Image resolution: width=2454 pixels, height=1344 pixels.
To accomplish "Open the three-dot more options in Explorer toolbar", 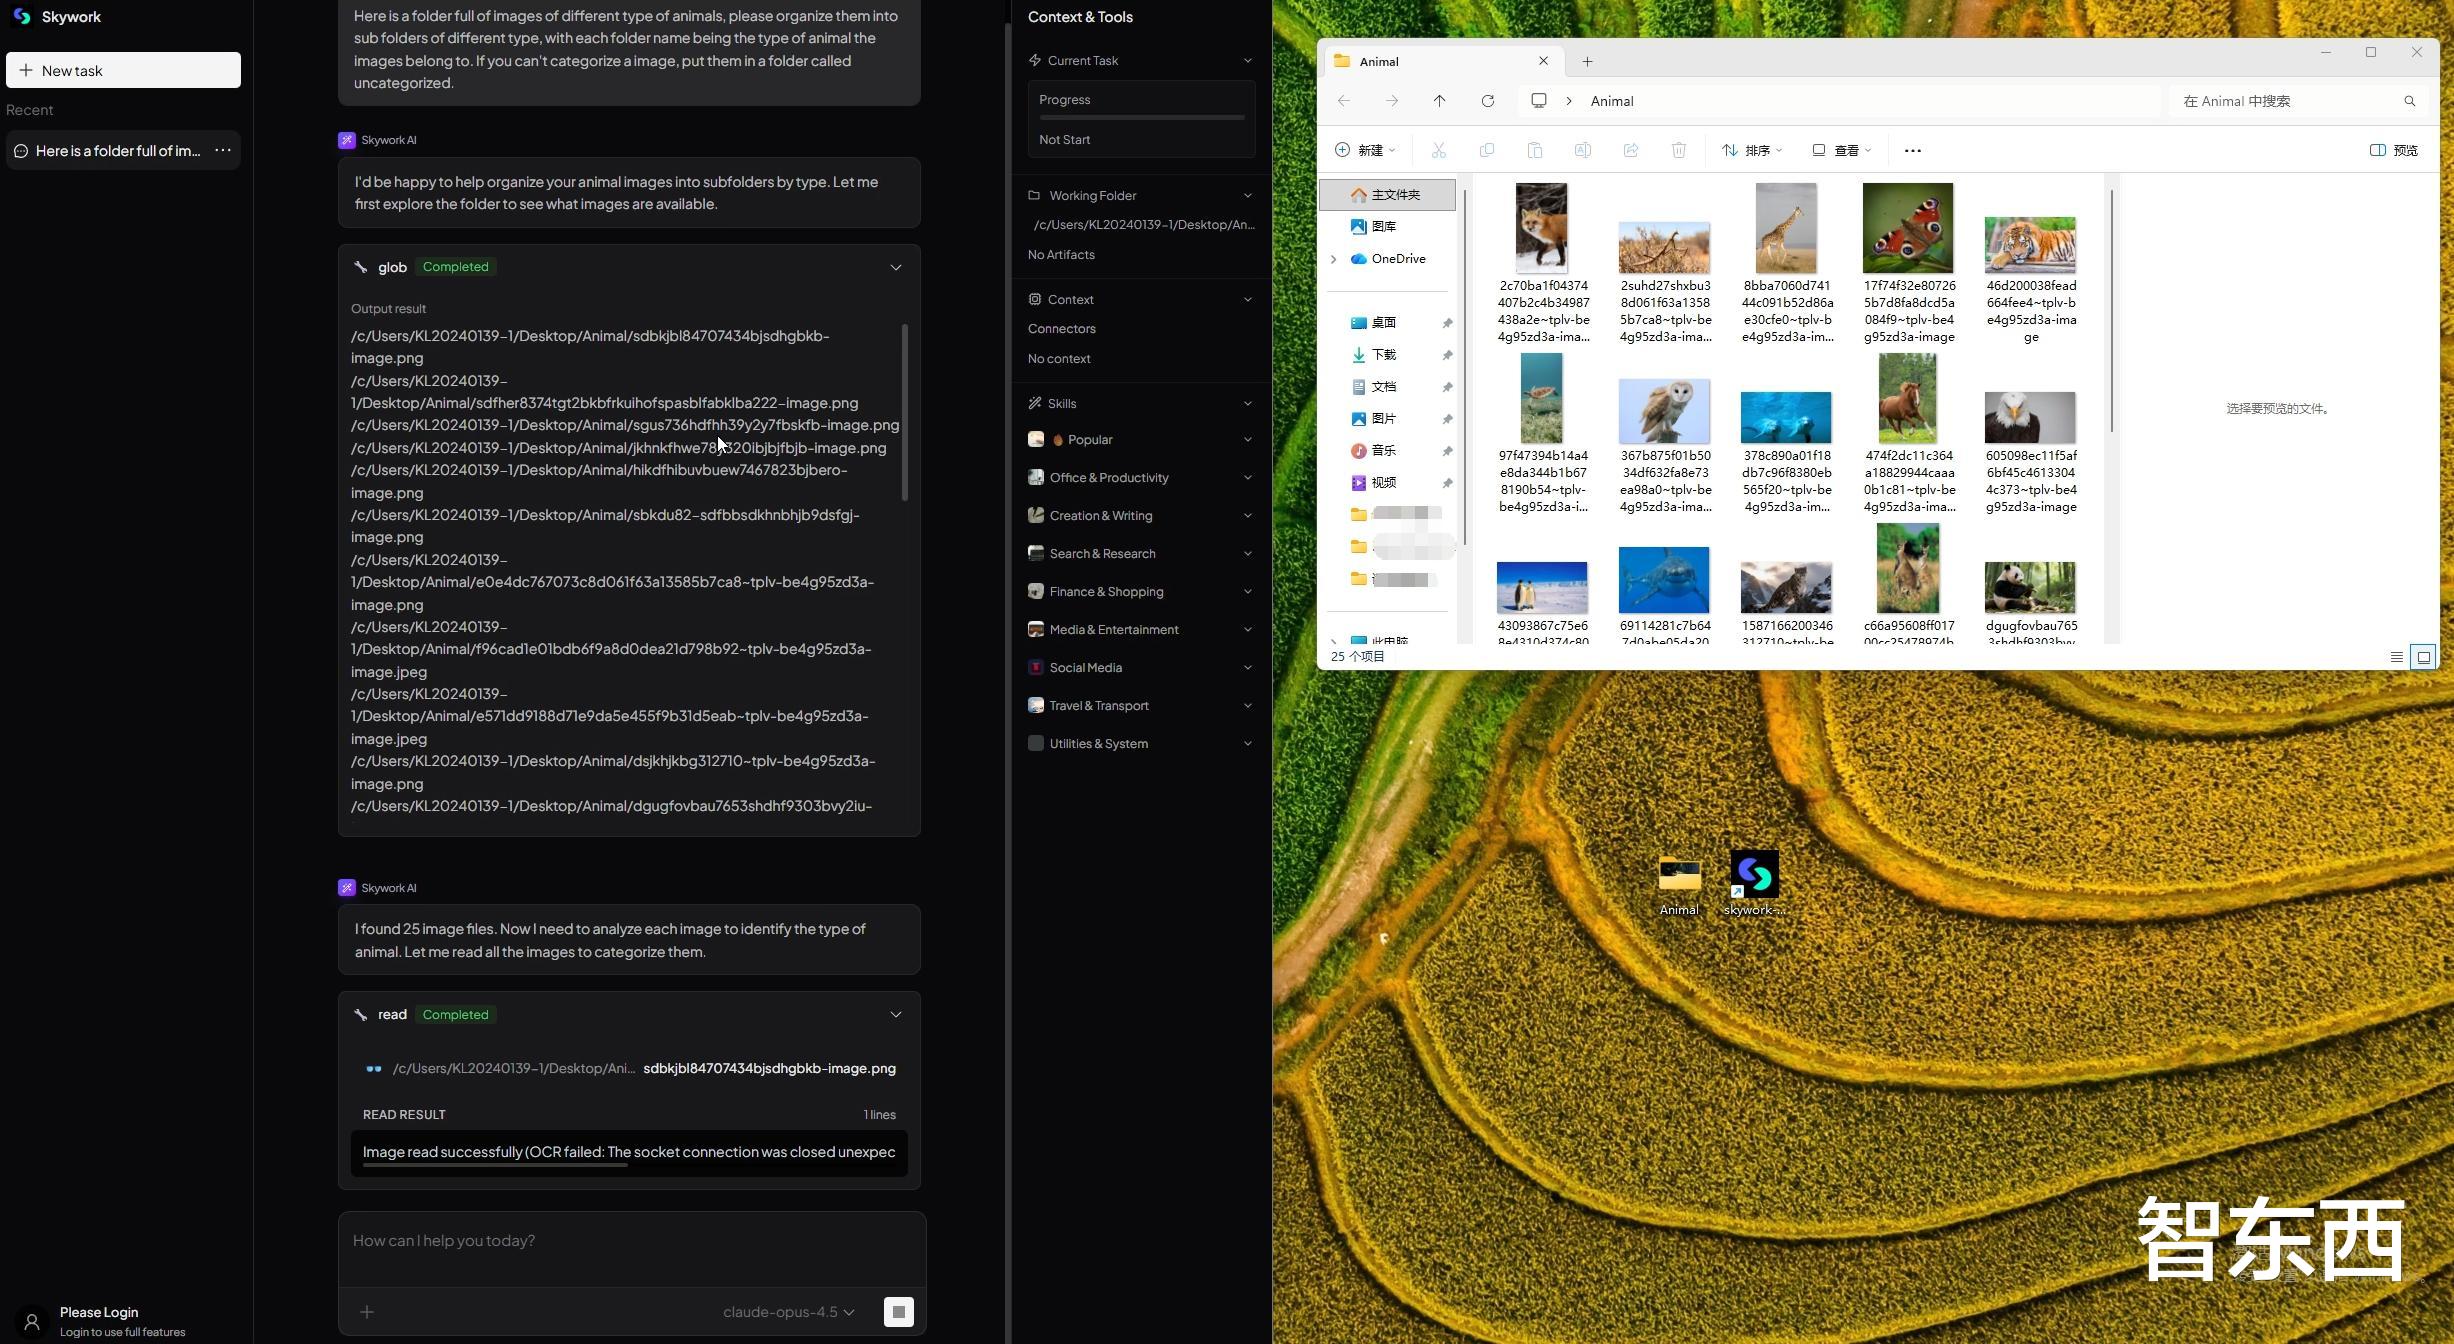I will click(1912, 150).
